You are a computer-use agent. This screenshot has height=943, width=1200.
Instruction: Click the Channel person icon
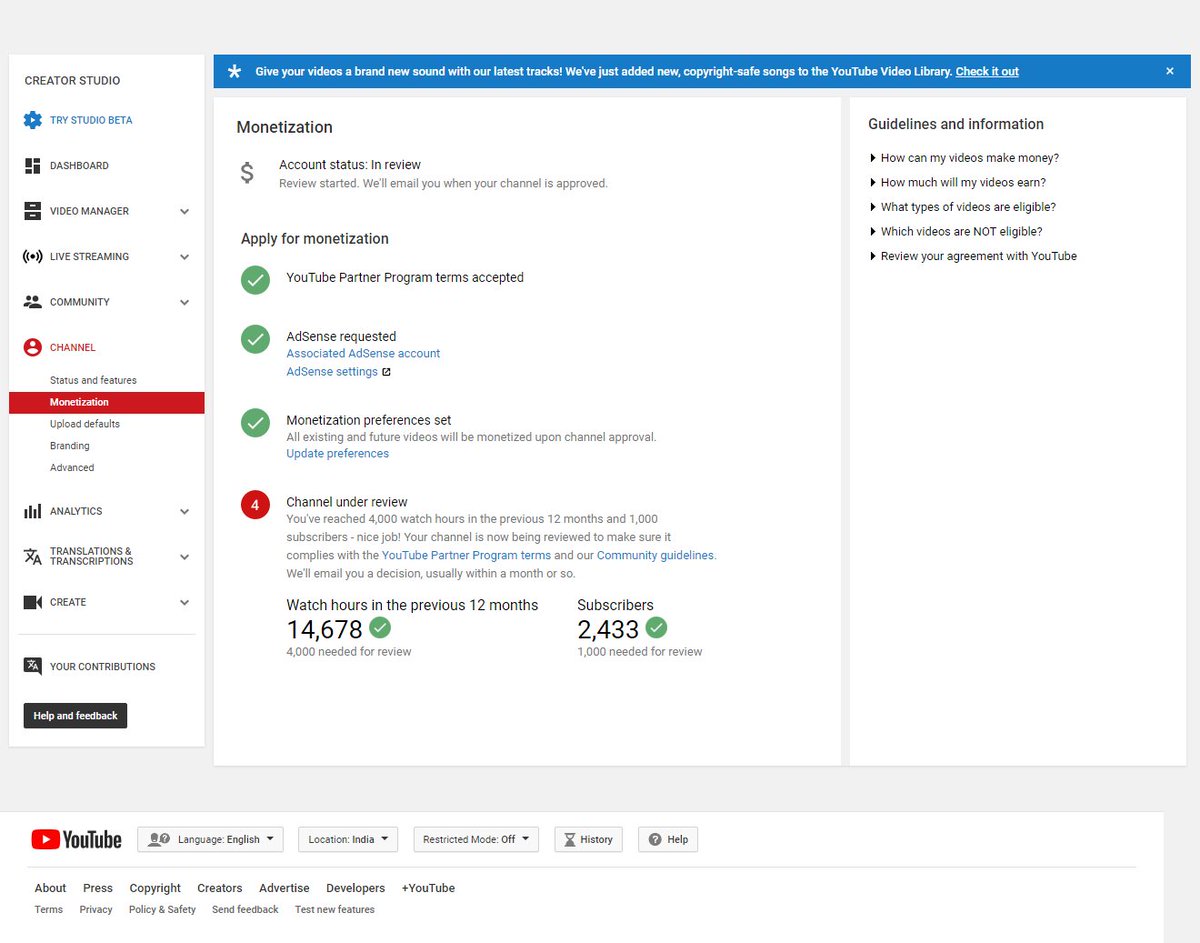coord(32,348)
